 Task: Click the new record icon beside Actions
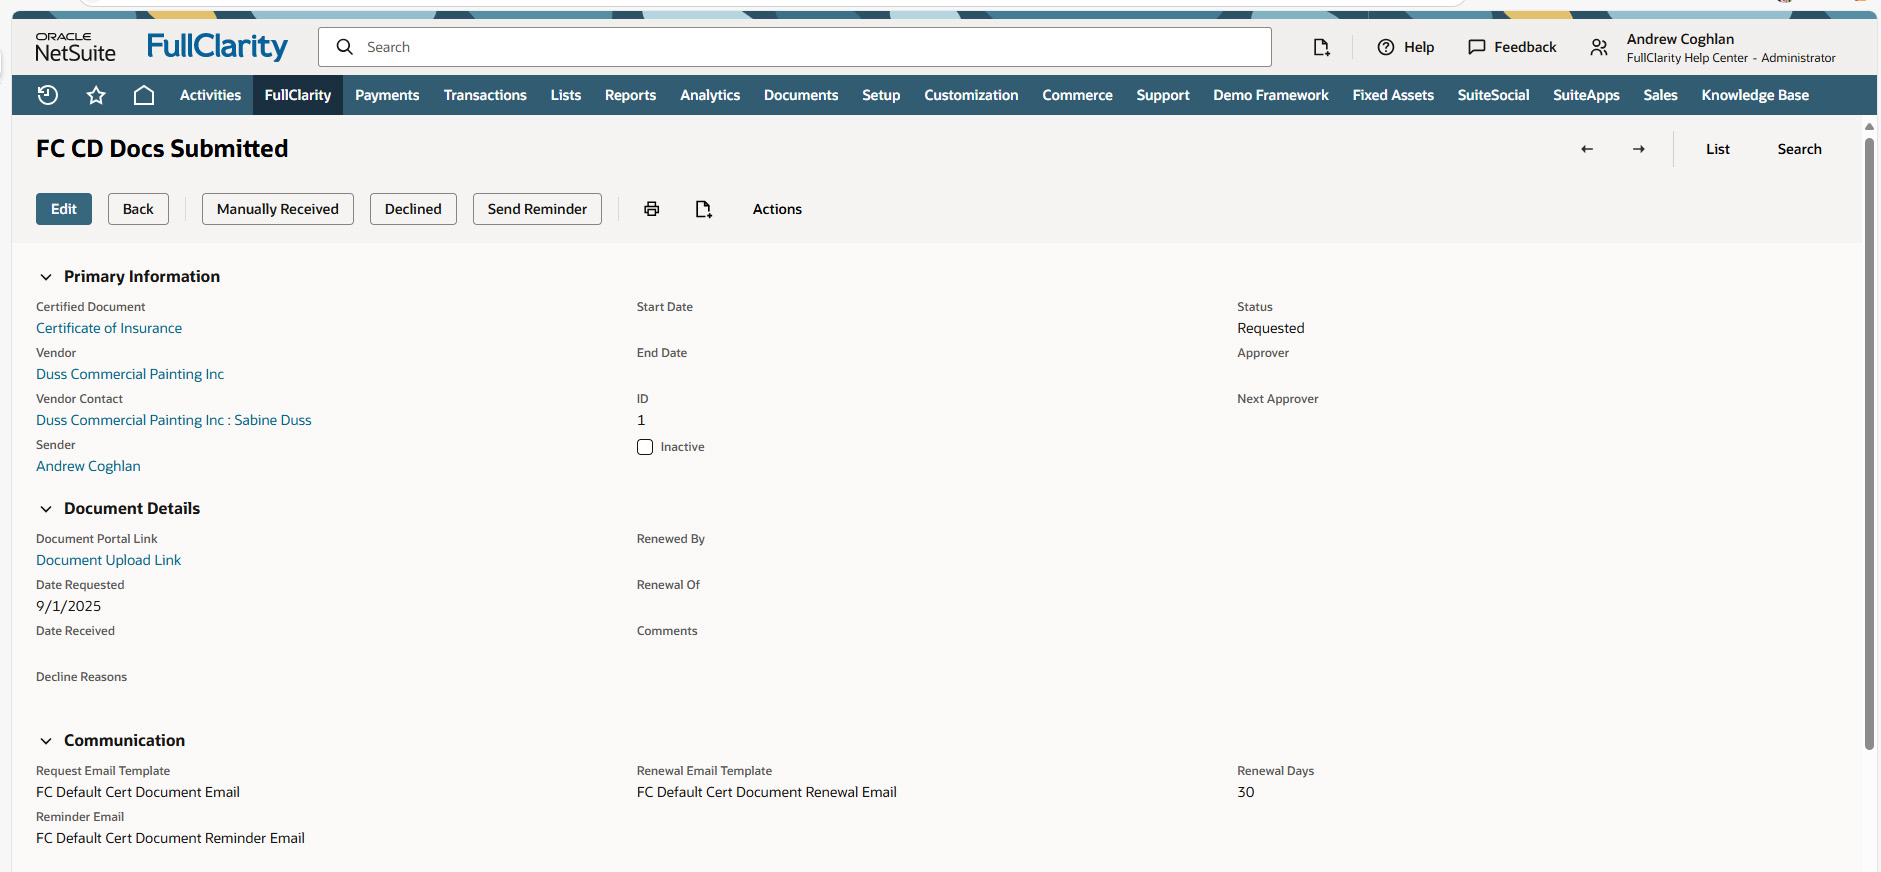pyautogui.click(x=704, y=209)
